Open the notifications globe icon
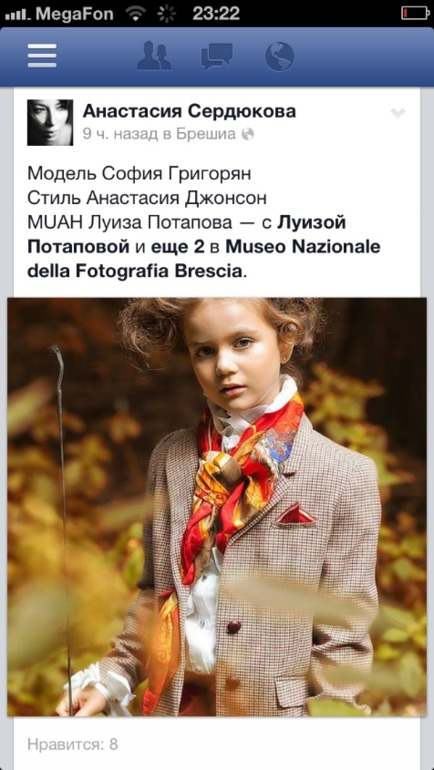The width and height of the screenshot is (434, 770). pos(279,56)
